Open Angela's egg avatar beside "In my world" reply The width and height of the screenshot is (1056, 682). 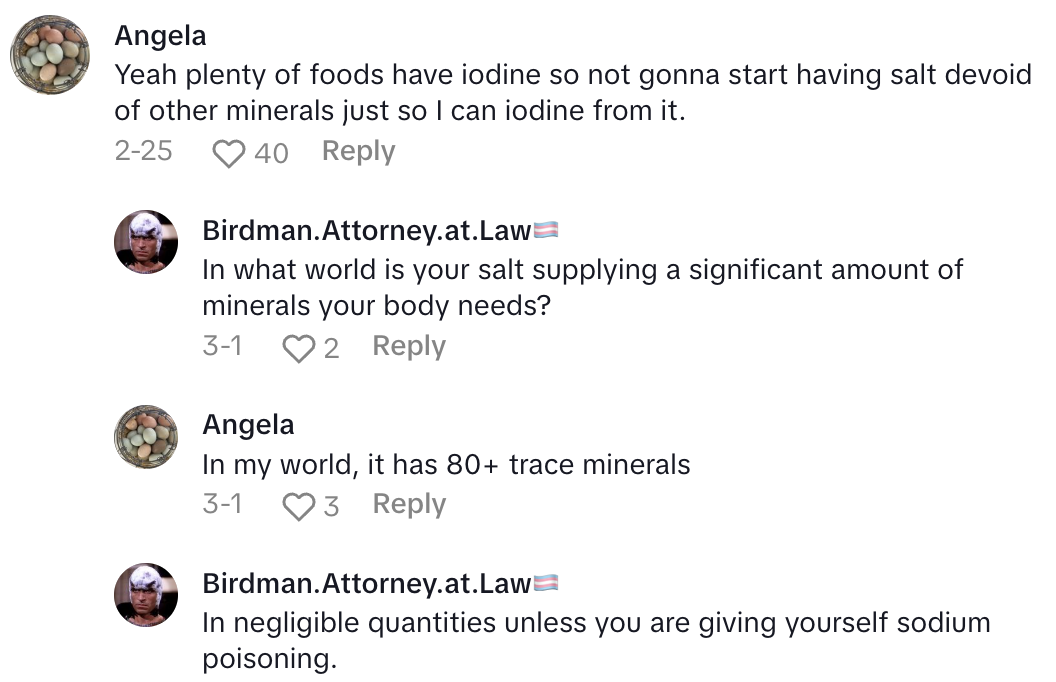(x=146, y=437)
